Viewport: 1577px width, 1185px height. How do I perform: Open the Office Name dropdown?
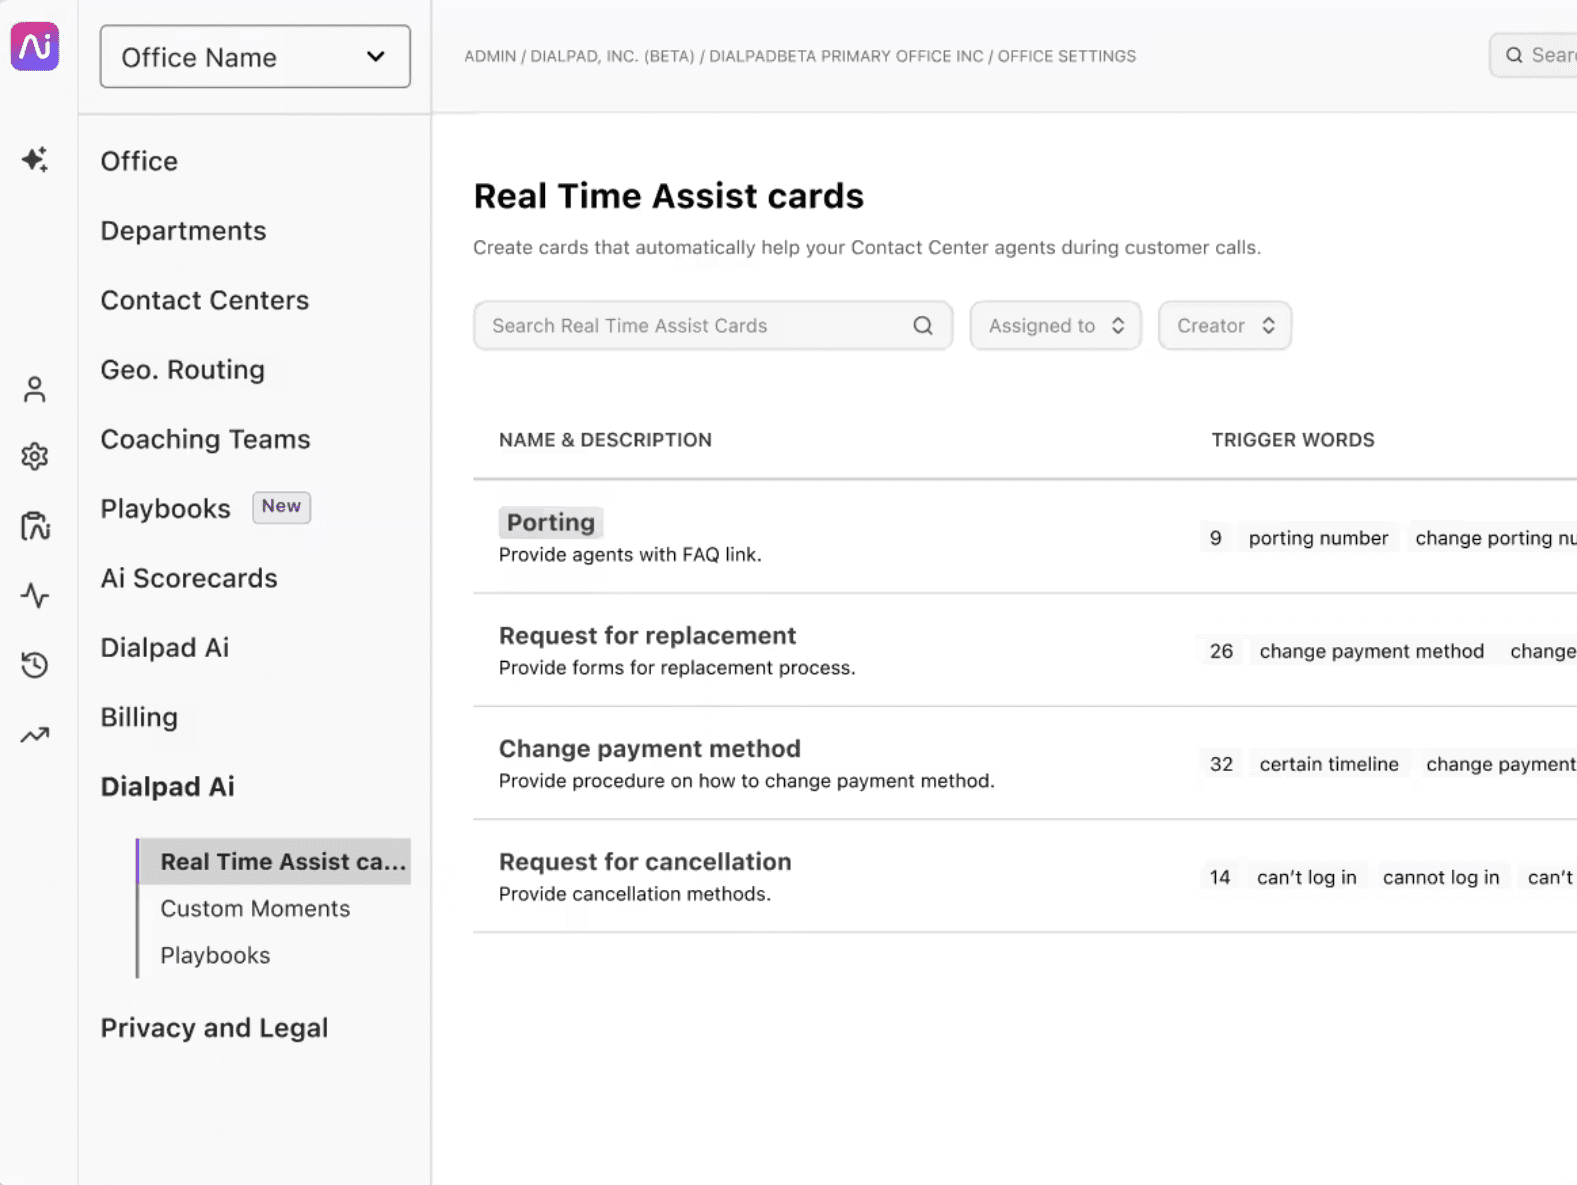[255, 57]
